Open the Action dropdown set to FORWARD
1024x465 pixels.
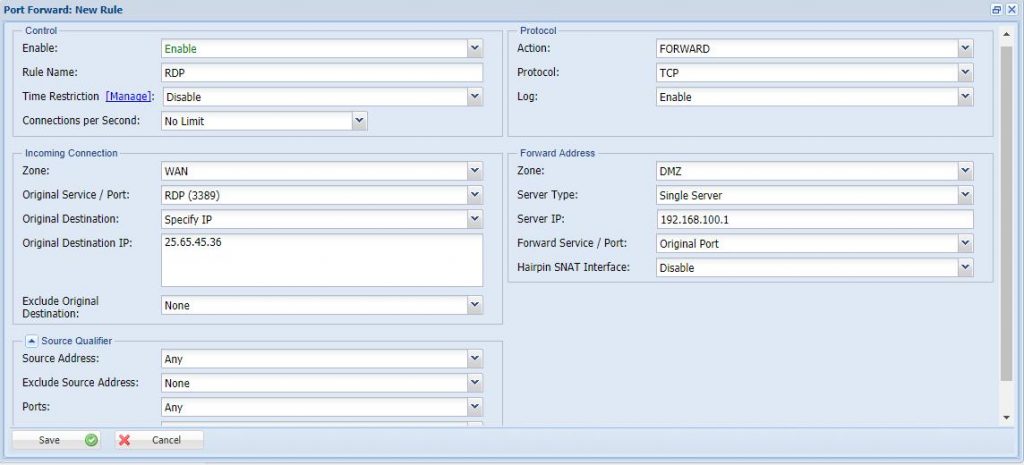coord(964,48)
